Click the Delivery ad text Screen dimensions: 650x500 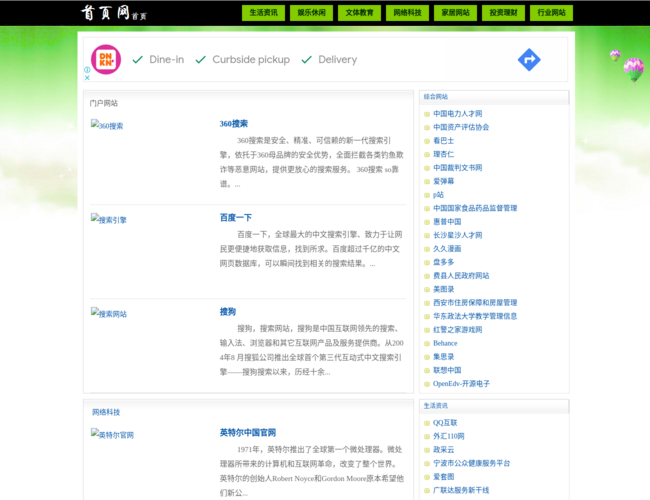(337, 60)
